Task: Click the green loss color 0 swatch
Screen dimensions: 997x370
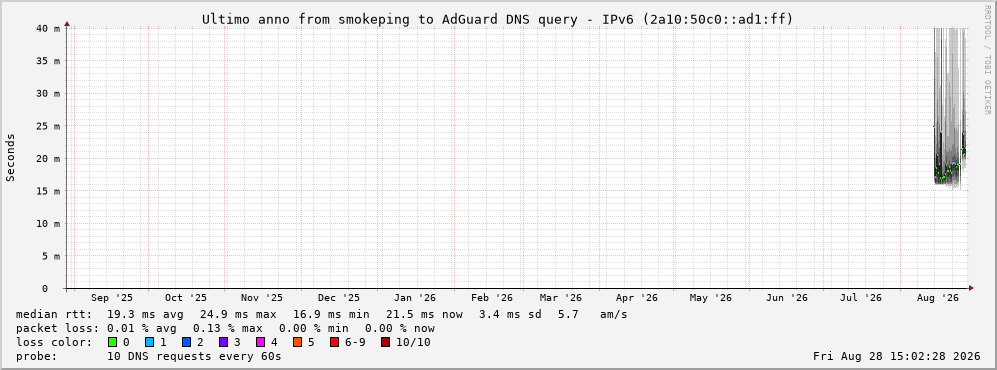Action: pos(113,343)
